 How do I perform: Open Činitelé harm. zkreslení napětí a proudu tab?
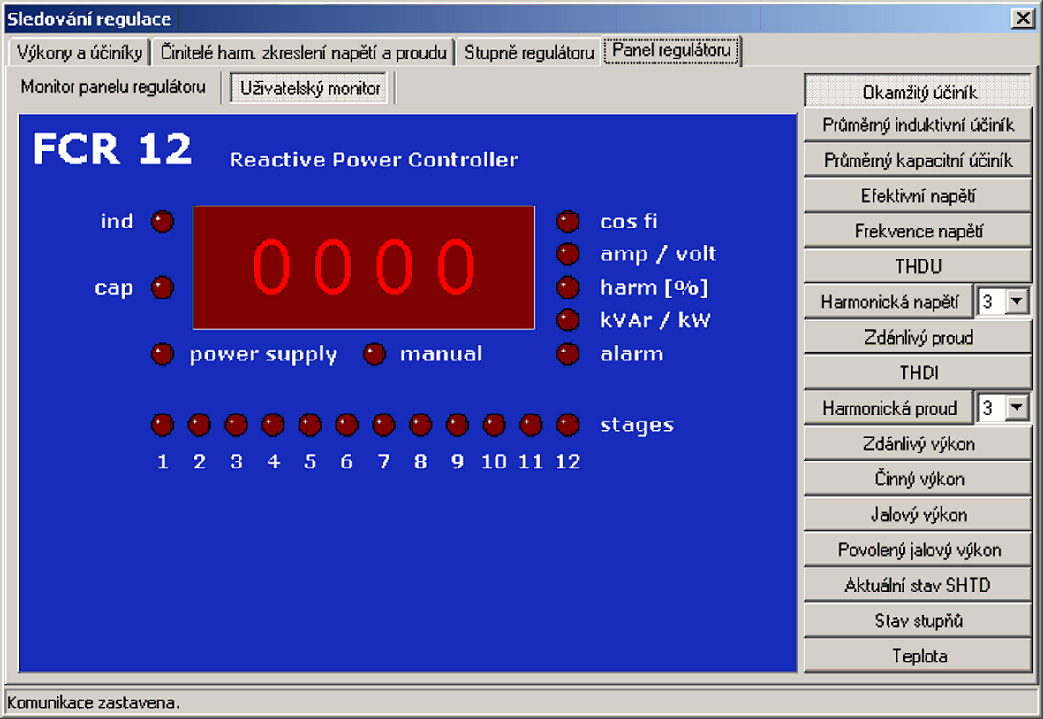pos(303,53)
